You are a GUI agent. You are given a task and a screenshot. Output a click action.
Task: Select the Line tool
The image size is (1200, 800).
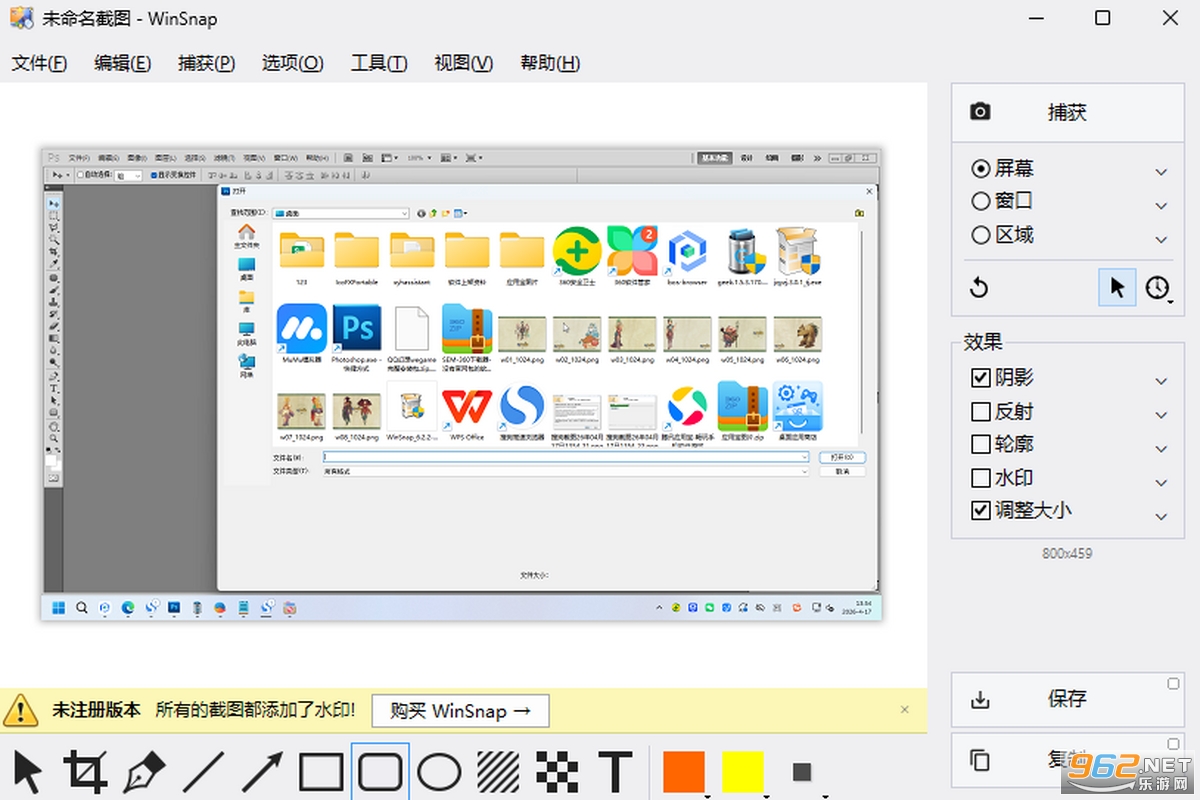coord(204,772)
